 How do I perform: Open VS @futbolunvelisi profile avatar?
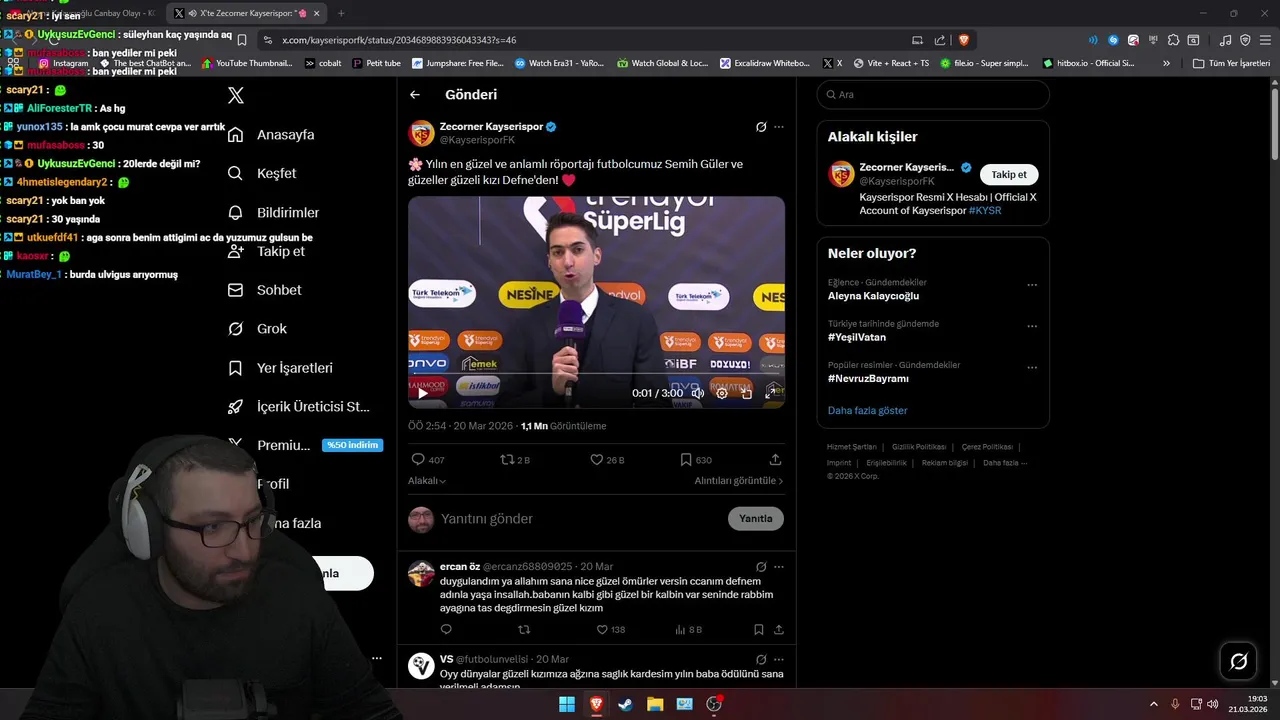pyautogui.click(x=422, y=666)
